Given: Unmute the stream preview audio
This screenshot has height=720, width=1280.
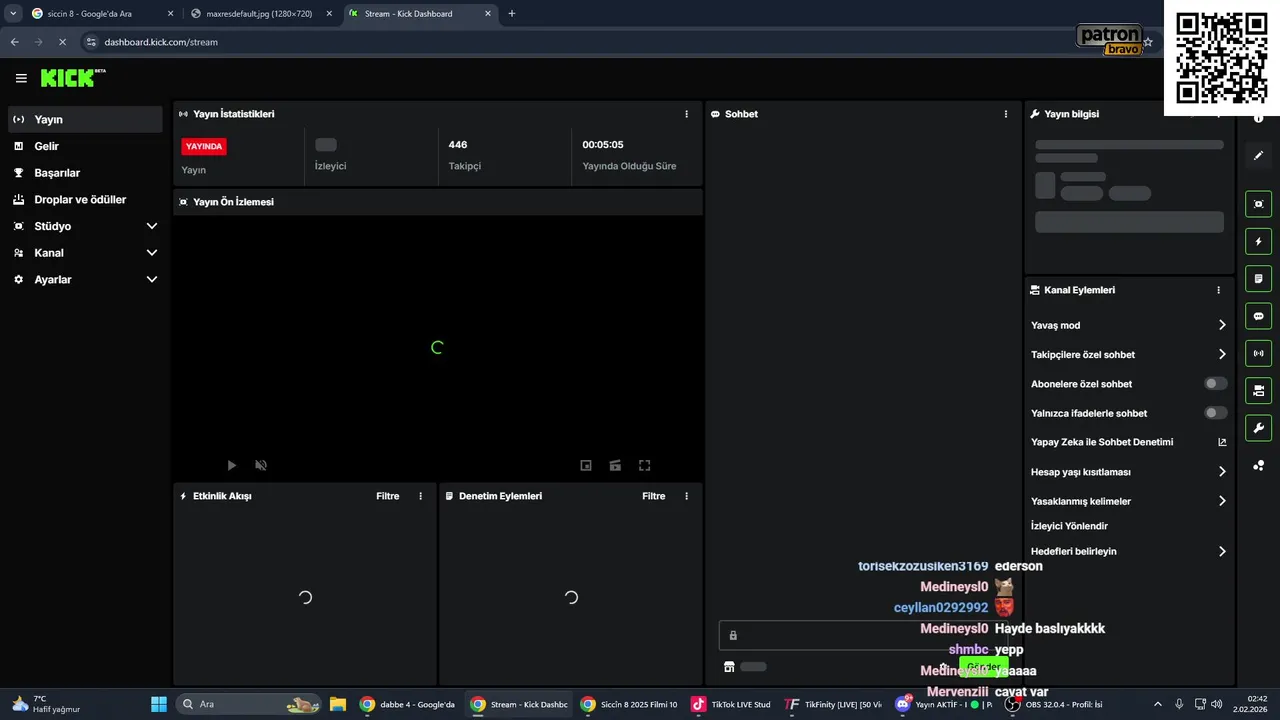Looking at the screenshot, I should 261,465.
